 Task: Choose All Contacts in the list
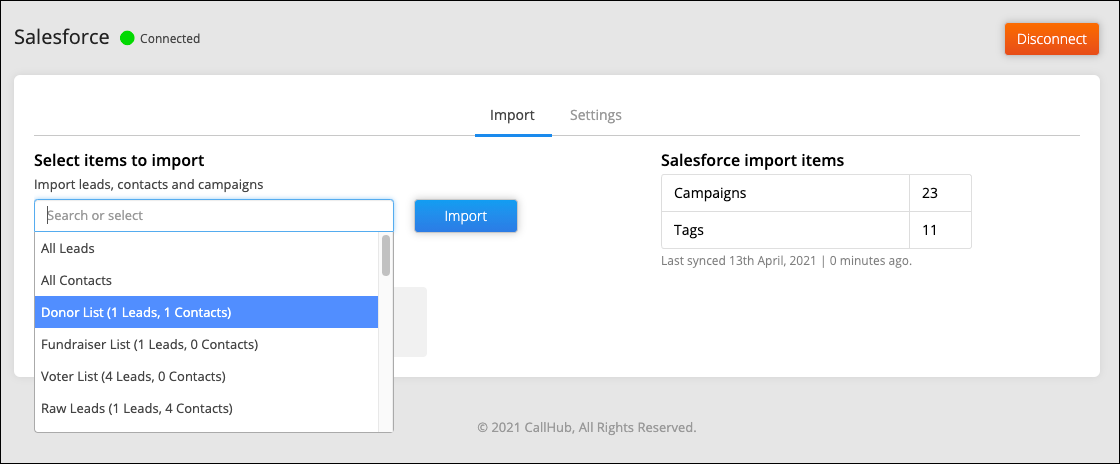tap(206, 281)
